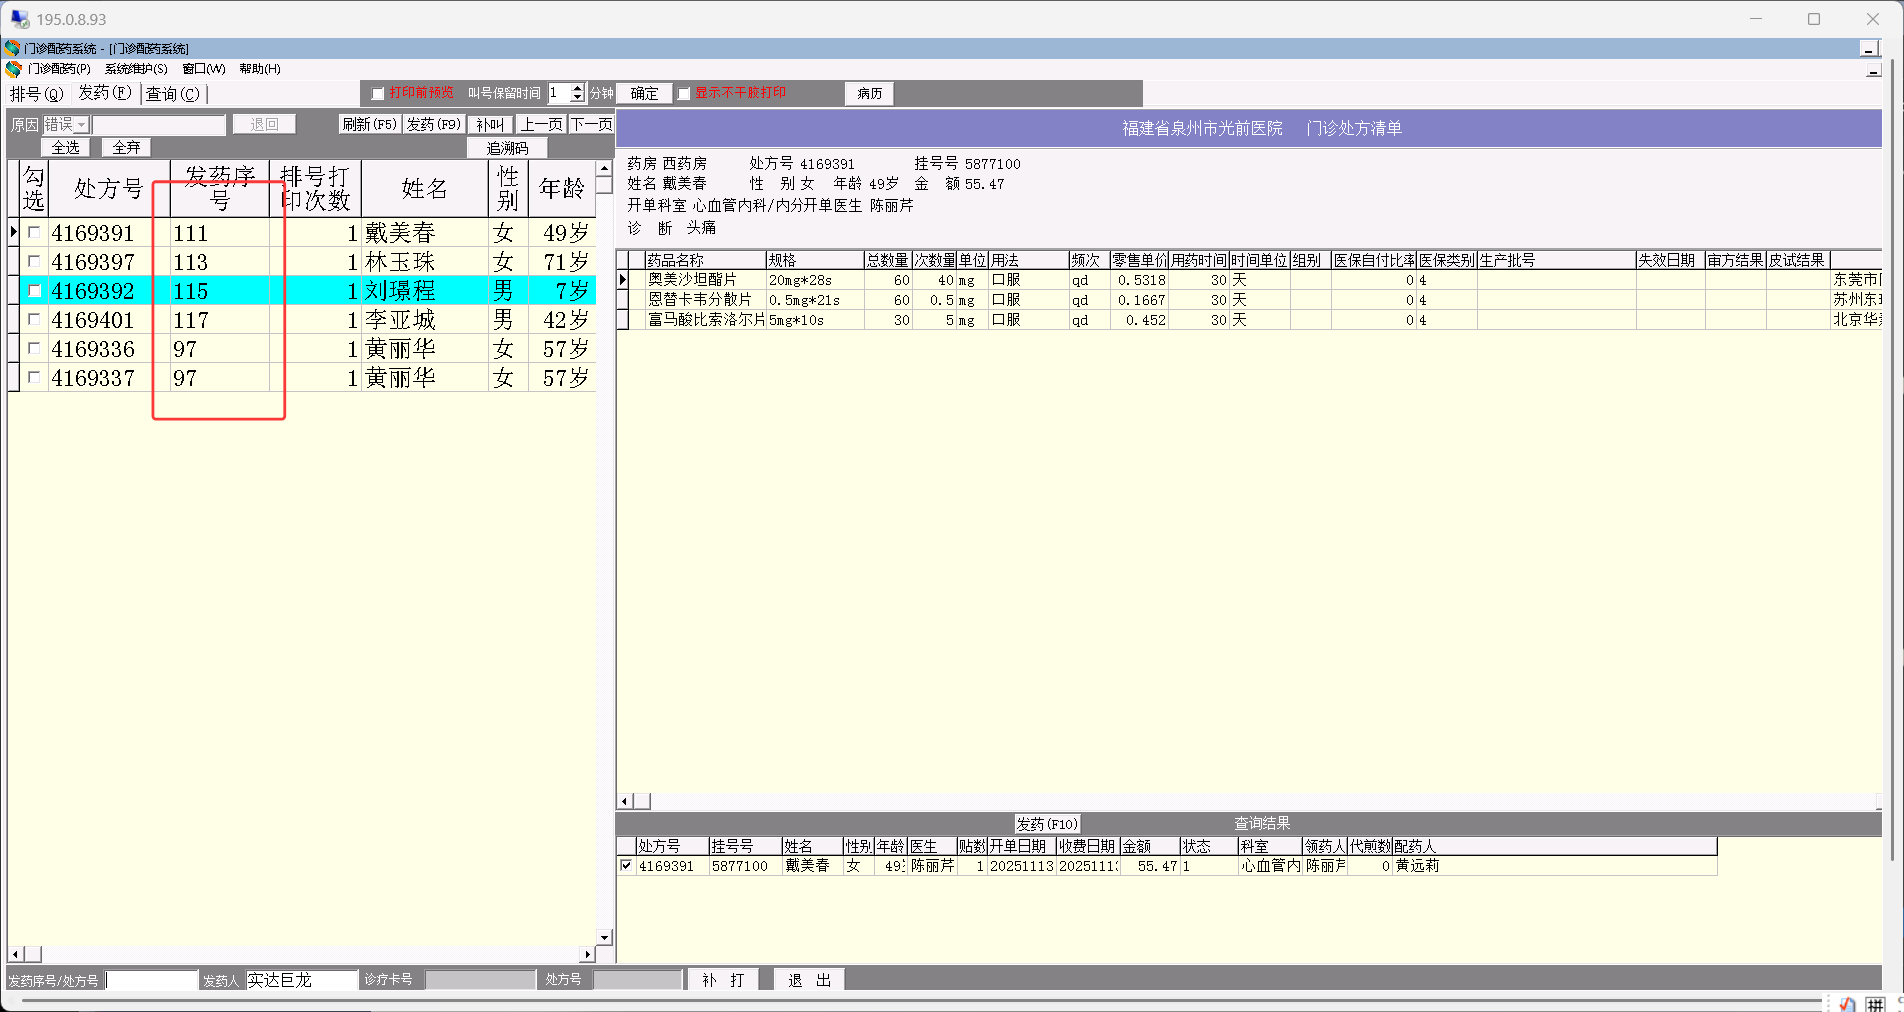Enable the 打印前预览 checkbox
Image resolution: width=1904 pixels, height=1012 pixels.
click(x=378, y=94)
